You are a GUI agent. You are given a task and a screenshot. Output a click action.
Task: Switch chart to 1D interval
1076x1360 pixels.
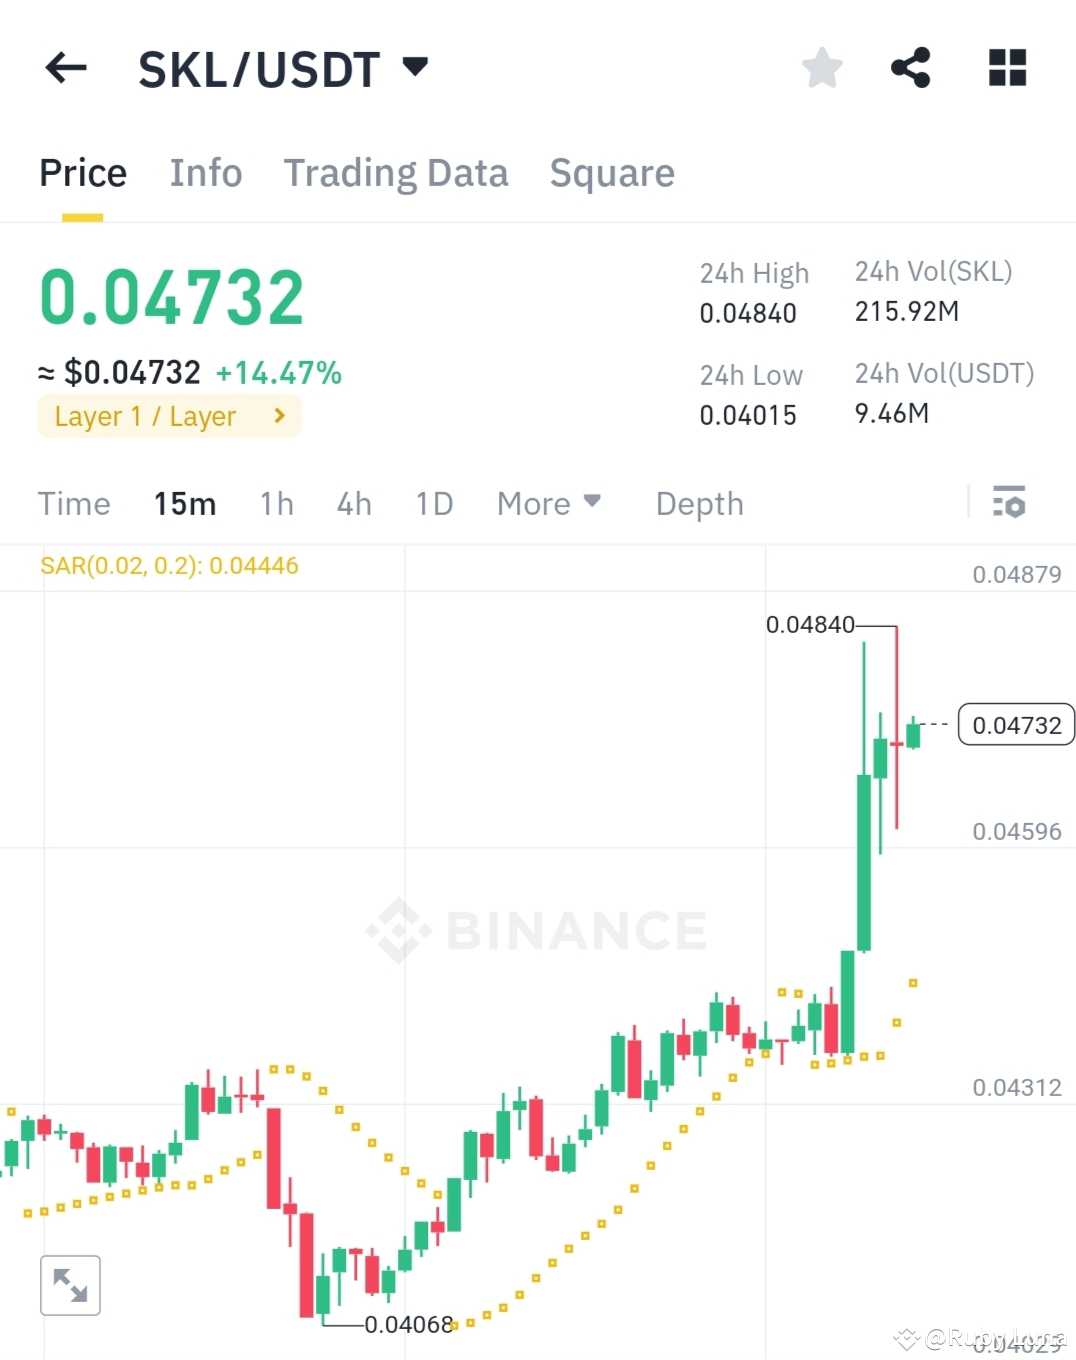[434, 503]
